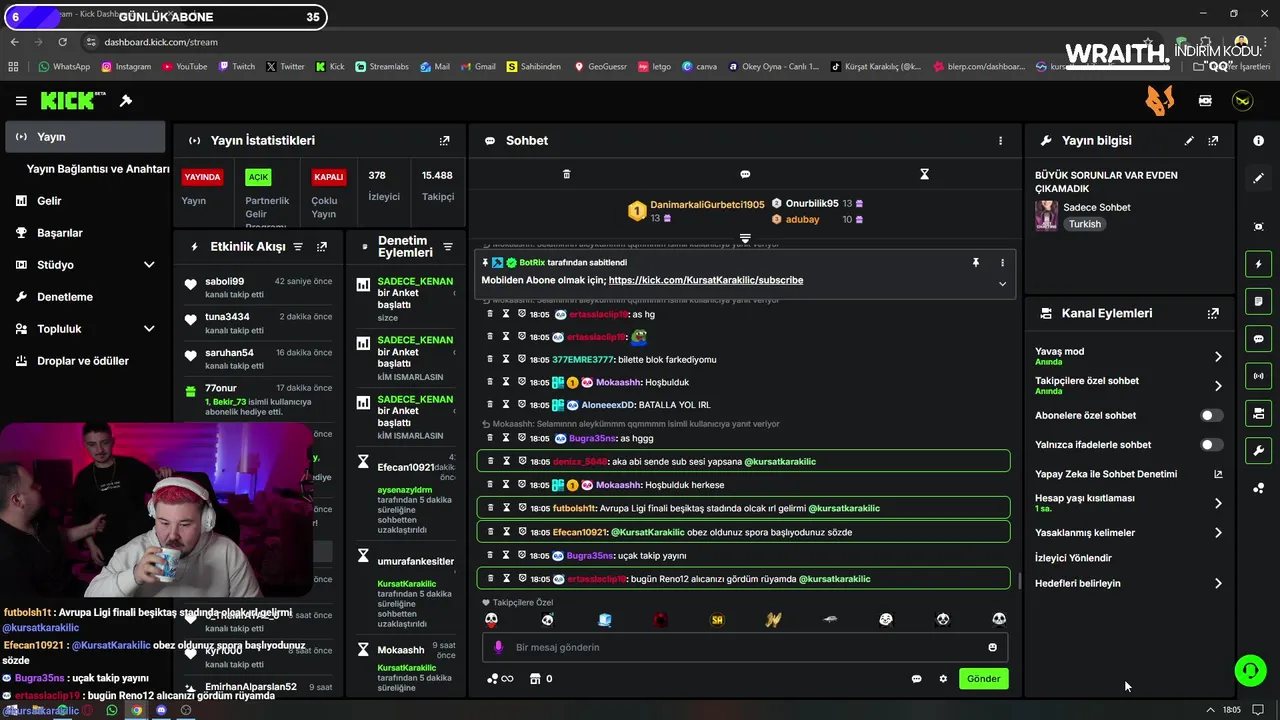Click the Turkish language tag

[1085, 224]
